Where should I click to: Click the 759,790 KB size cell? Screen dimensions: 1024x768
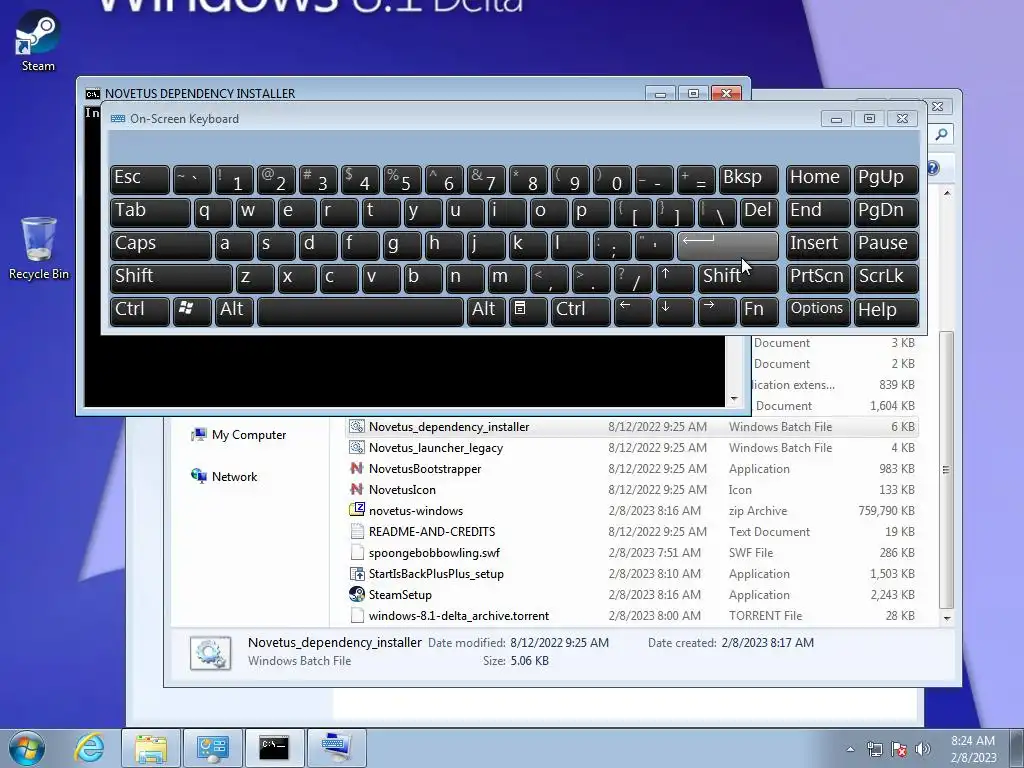[886, 511]
